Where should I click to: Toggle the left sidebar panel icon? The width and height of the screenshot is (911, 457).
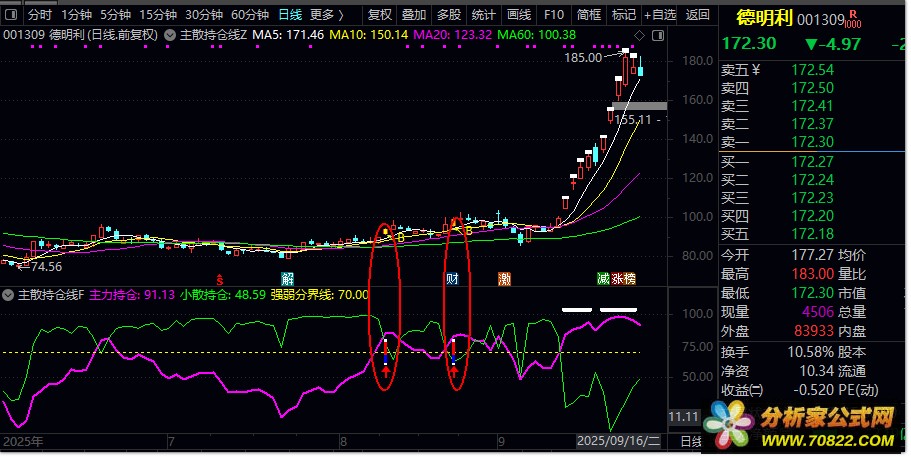click(x=11, y=15)
